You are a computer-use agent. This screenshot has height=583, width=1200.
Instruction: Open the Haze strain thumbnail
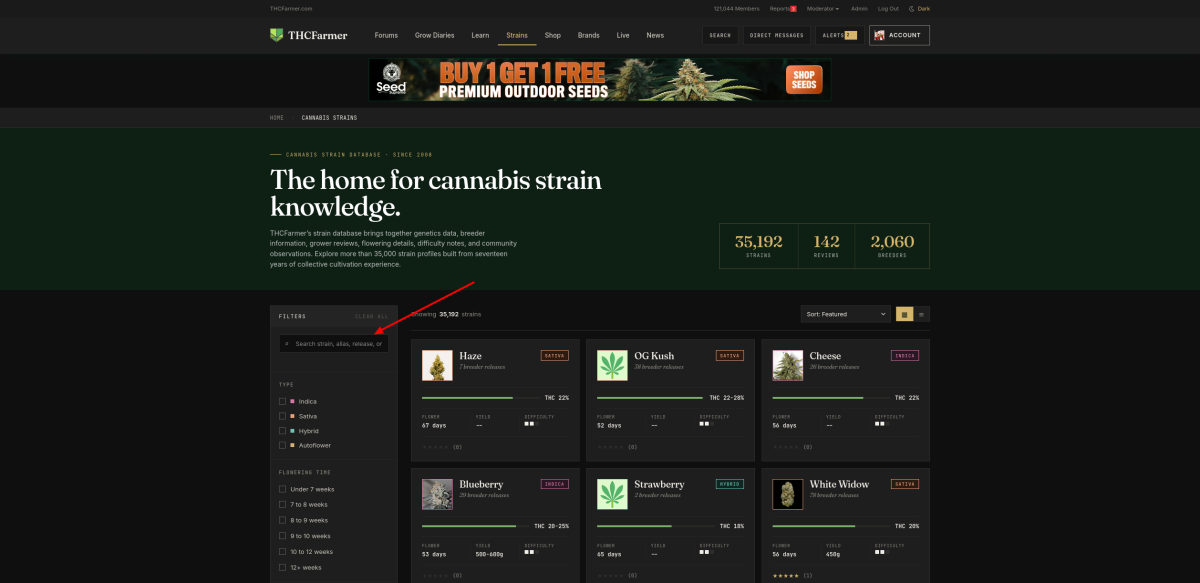tap(437, 365)
